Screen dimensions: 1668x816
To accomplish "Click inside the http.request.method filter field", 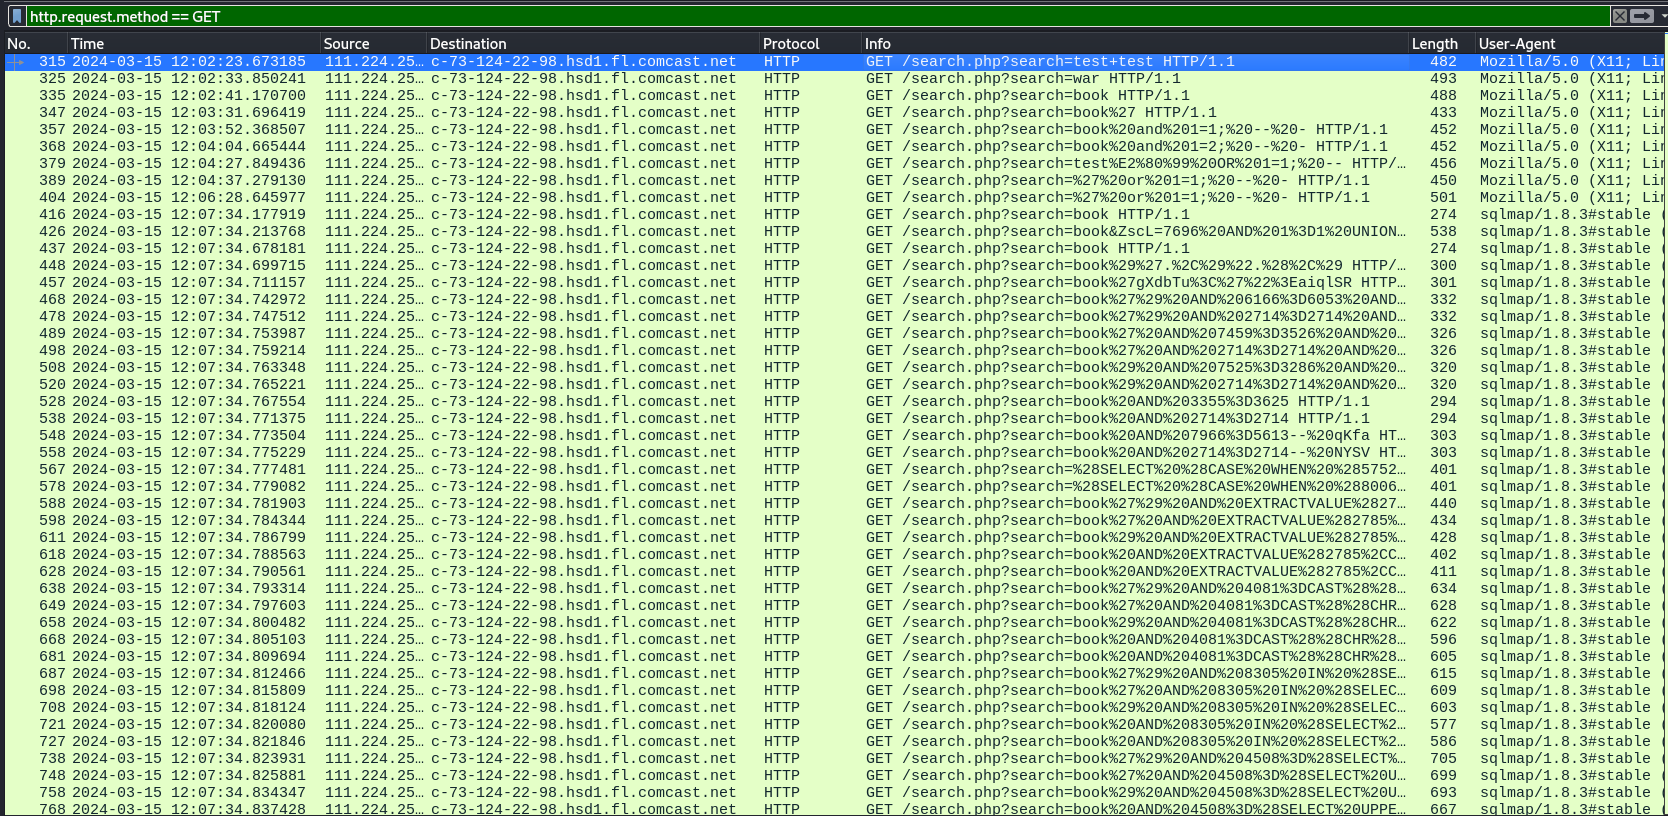I will tap(800, 16).
